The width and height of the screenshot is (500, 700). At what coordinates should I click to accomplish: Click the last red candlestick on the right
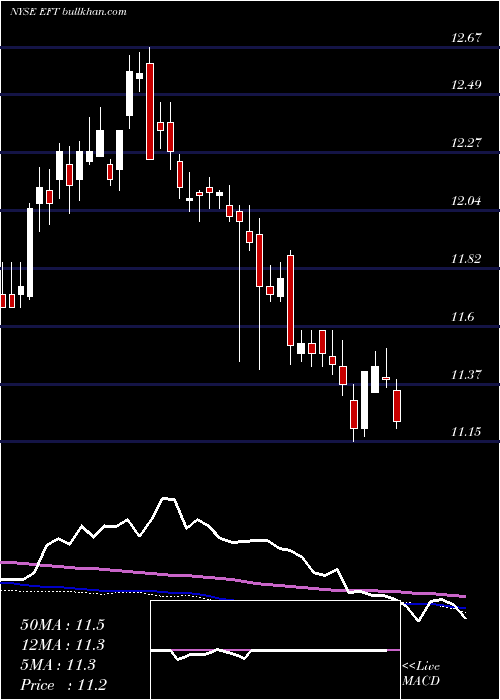[x=397, y=406]
